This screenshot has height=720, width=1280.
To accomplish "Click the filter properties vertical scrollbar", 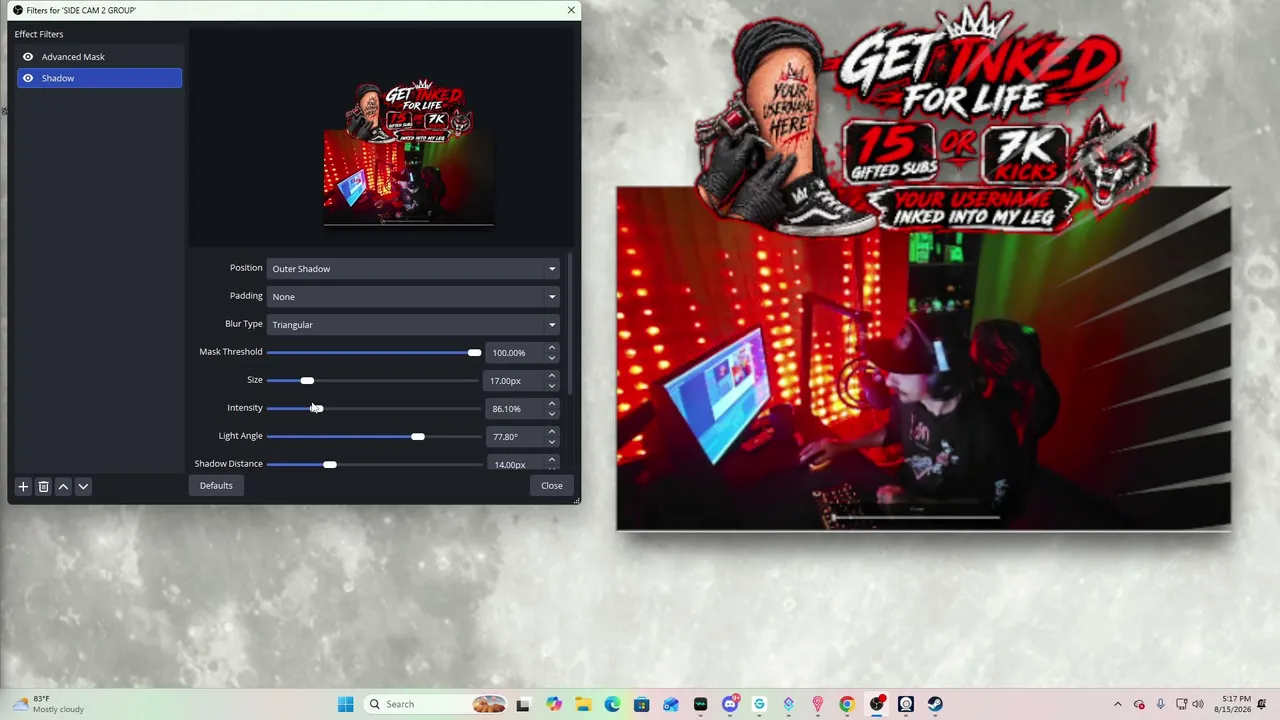I will coord(570,324).
